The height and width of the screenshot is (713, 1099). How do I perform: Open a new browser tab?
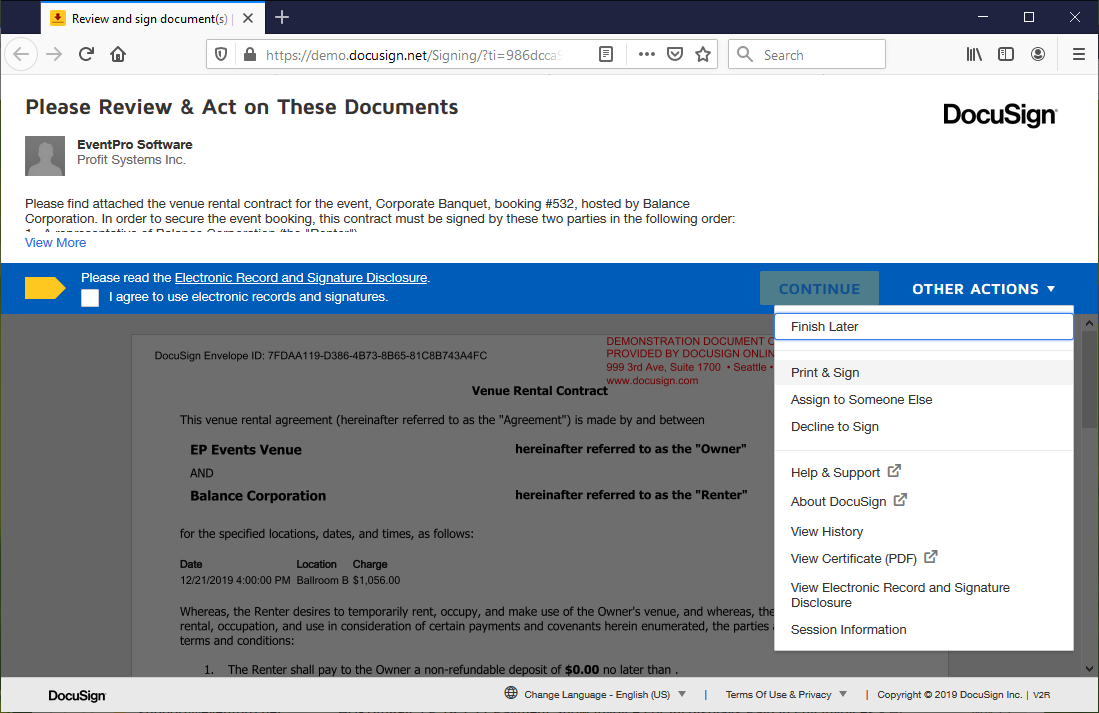[x=282, y=18]
